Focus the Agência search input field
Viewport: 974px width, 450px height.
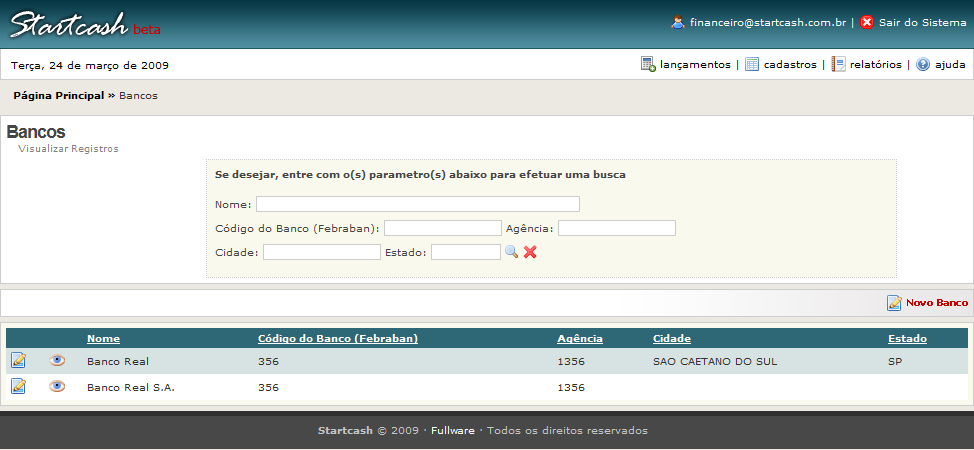click(x=616, y=228)
